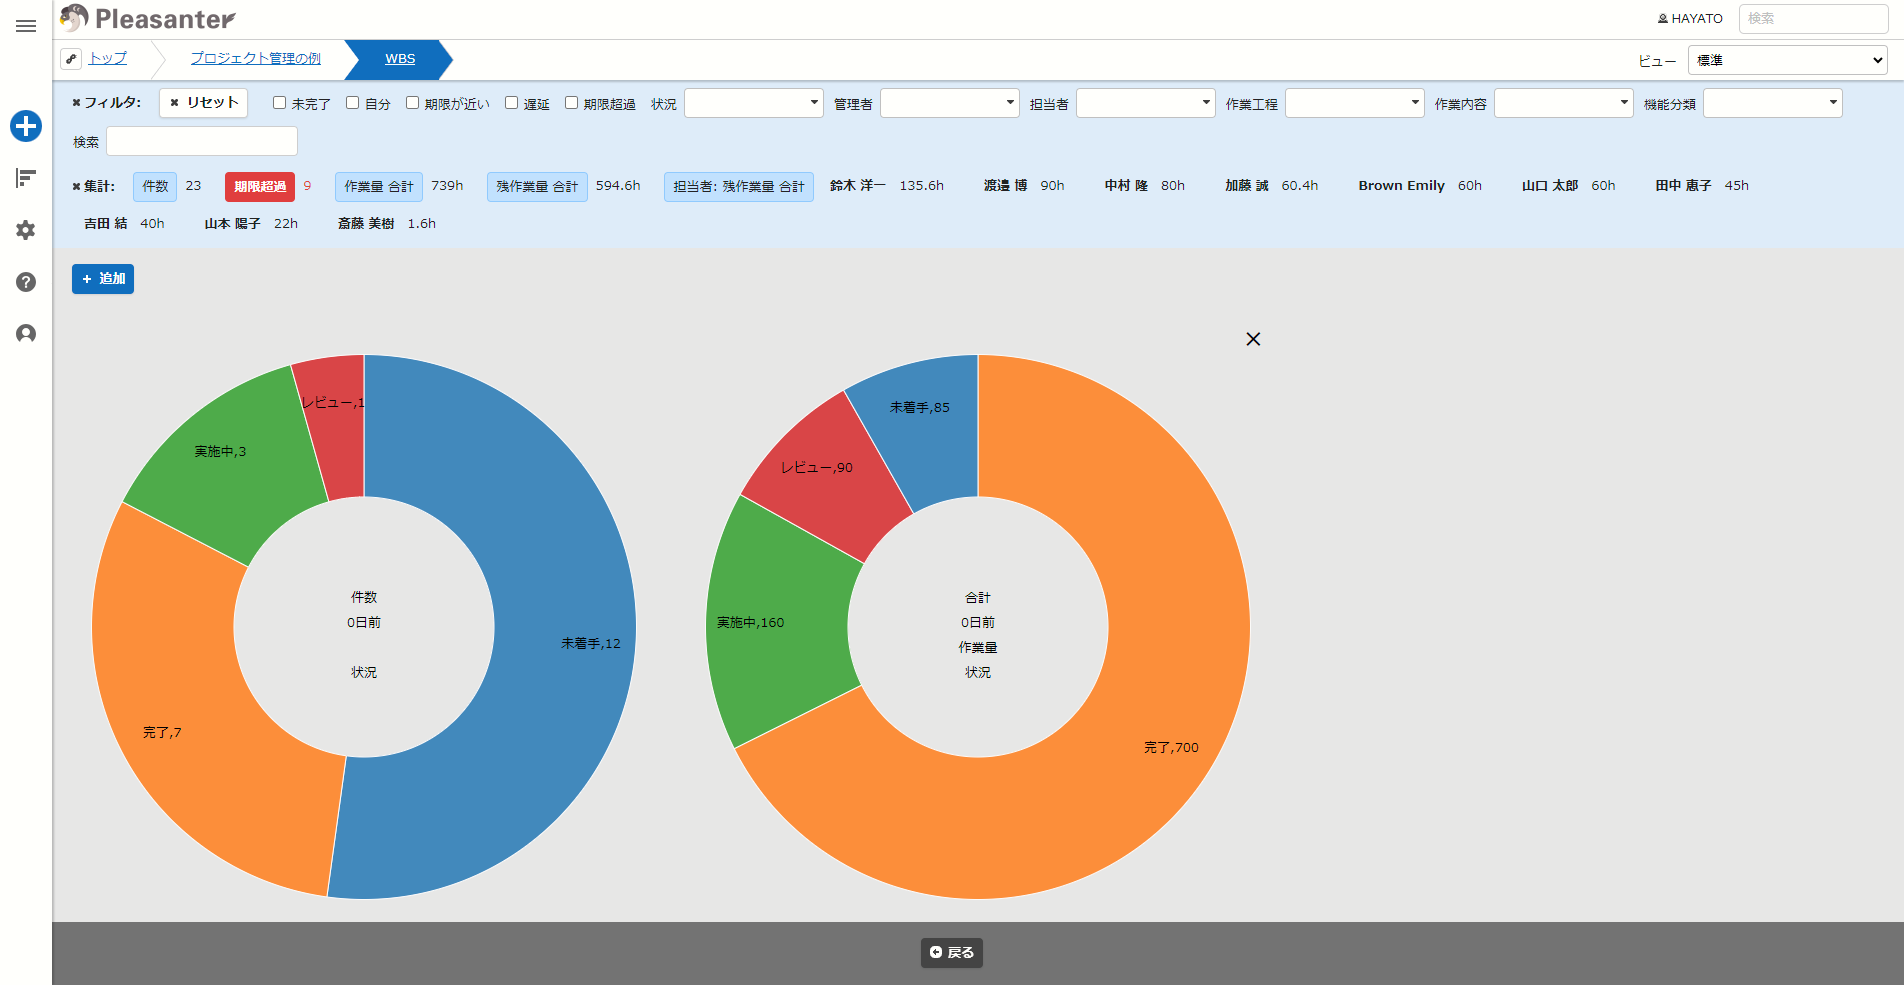Toggle the 自分 filter checkbox
The height and width of the screenshot is (985, 1904).
(x=353, y=103)
